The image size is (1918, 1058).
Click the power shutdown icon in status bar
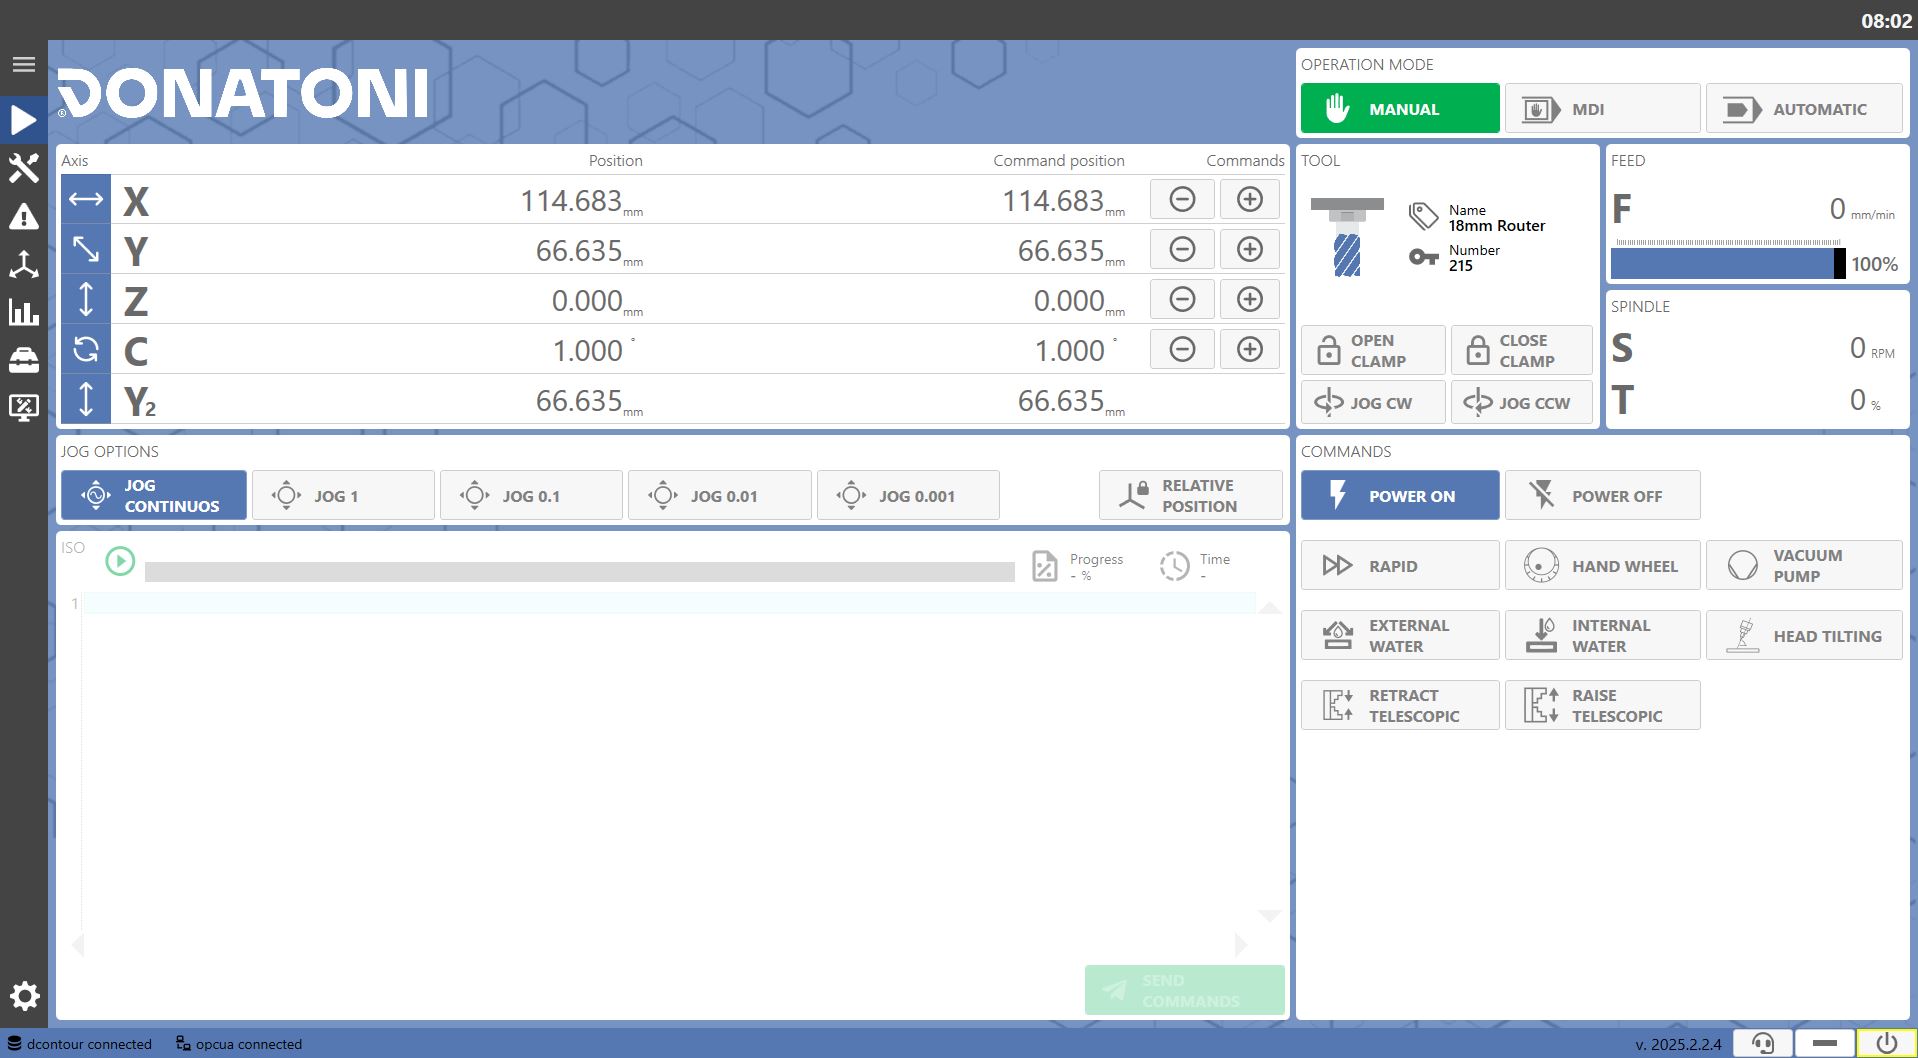1886,1044
